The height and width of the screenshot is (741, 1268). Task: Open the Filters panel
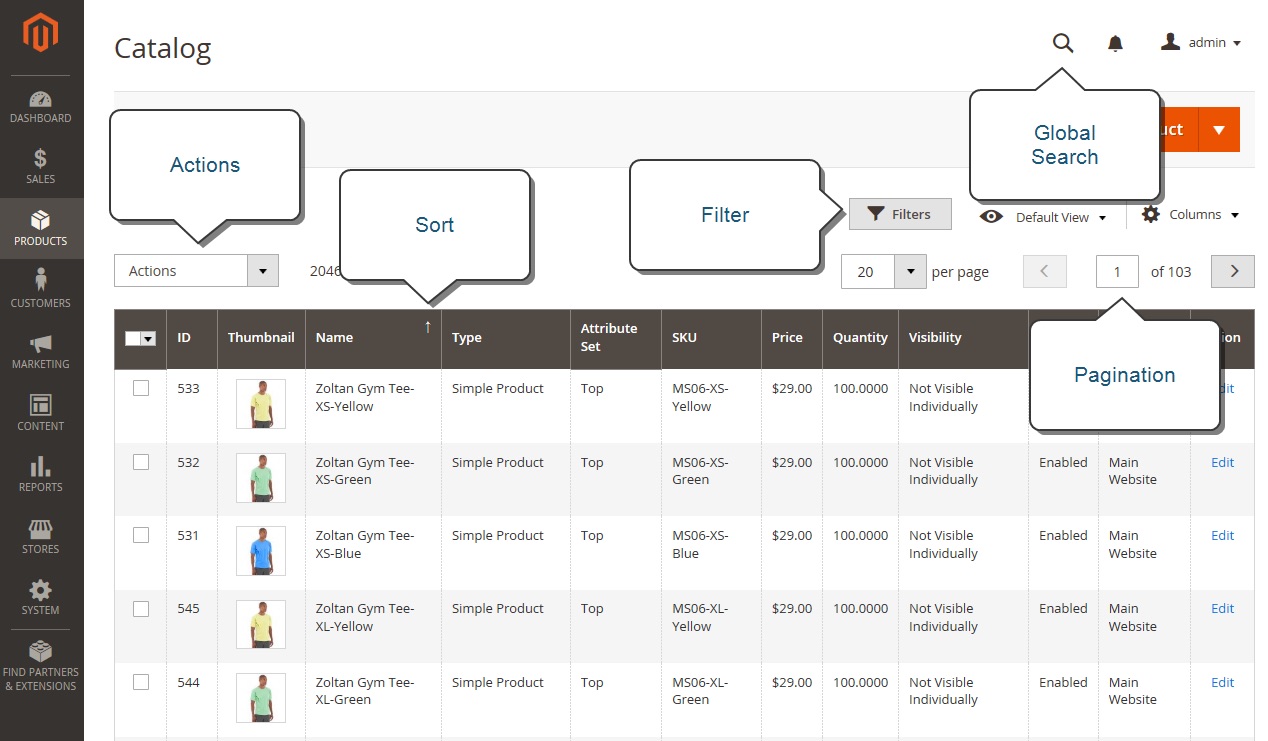click(x=899, y=214)
